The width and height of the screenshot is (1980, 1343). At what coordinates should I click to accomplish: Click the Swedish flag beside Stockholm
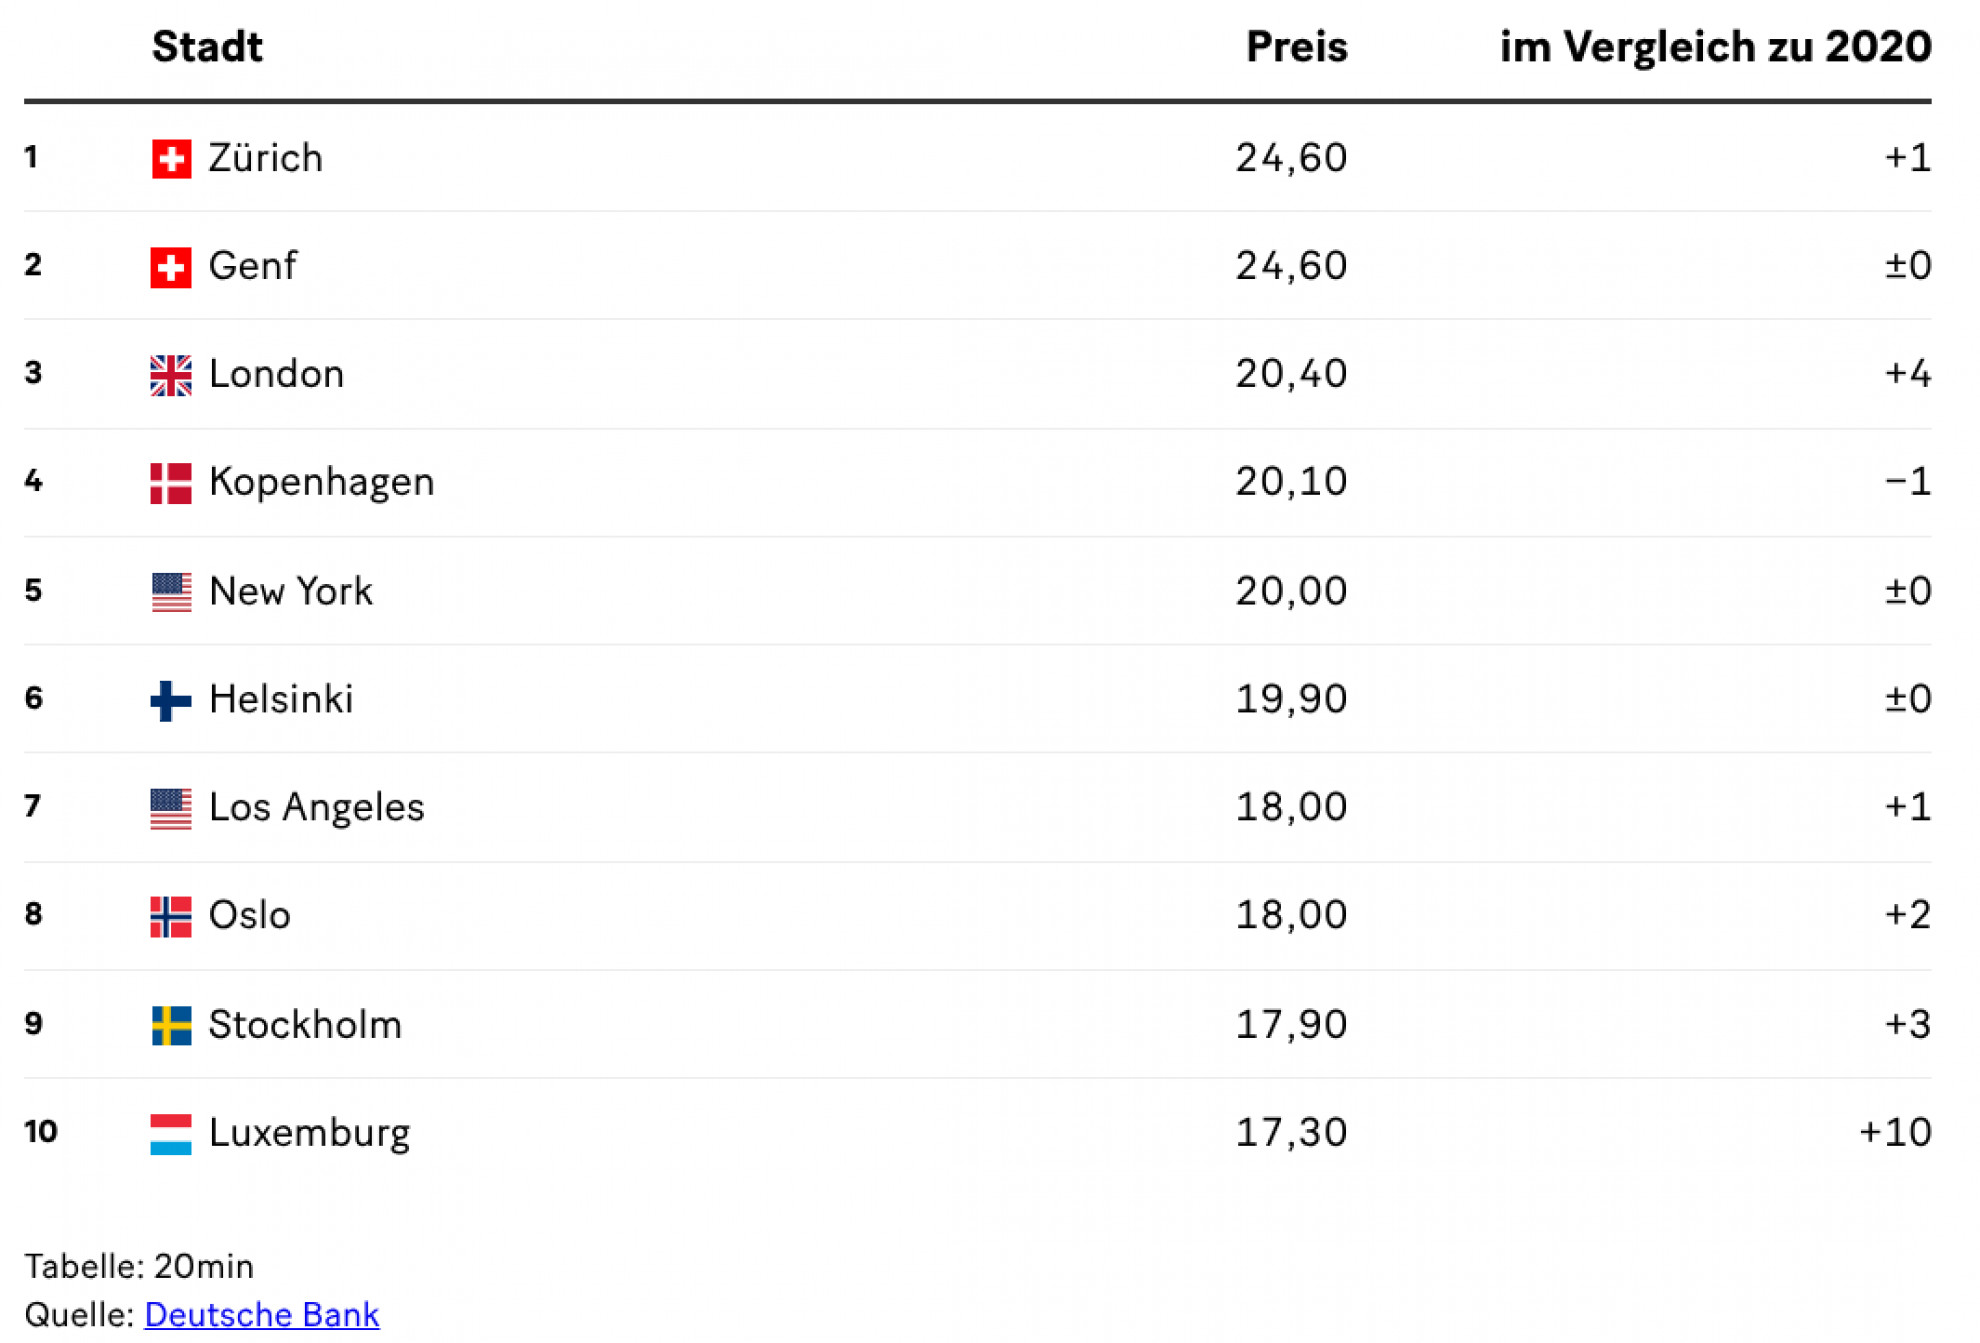pyautogui.click(x=171, y=1025)
